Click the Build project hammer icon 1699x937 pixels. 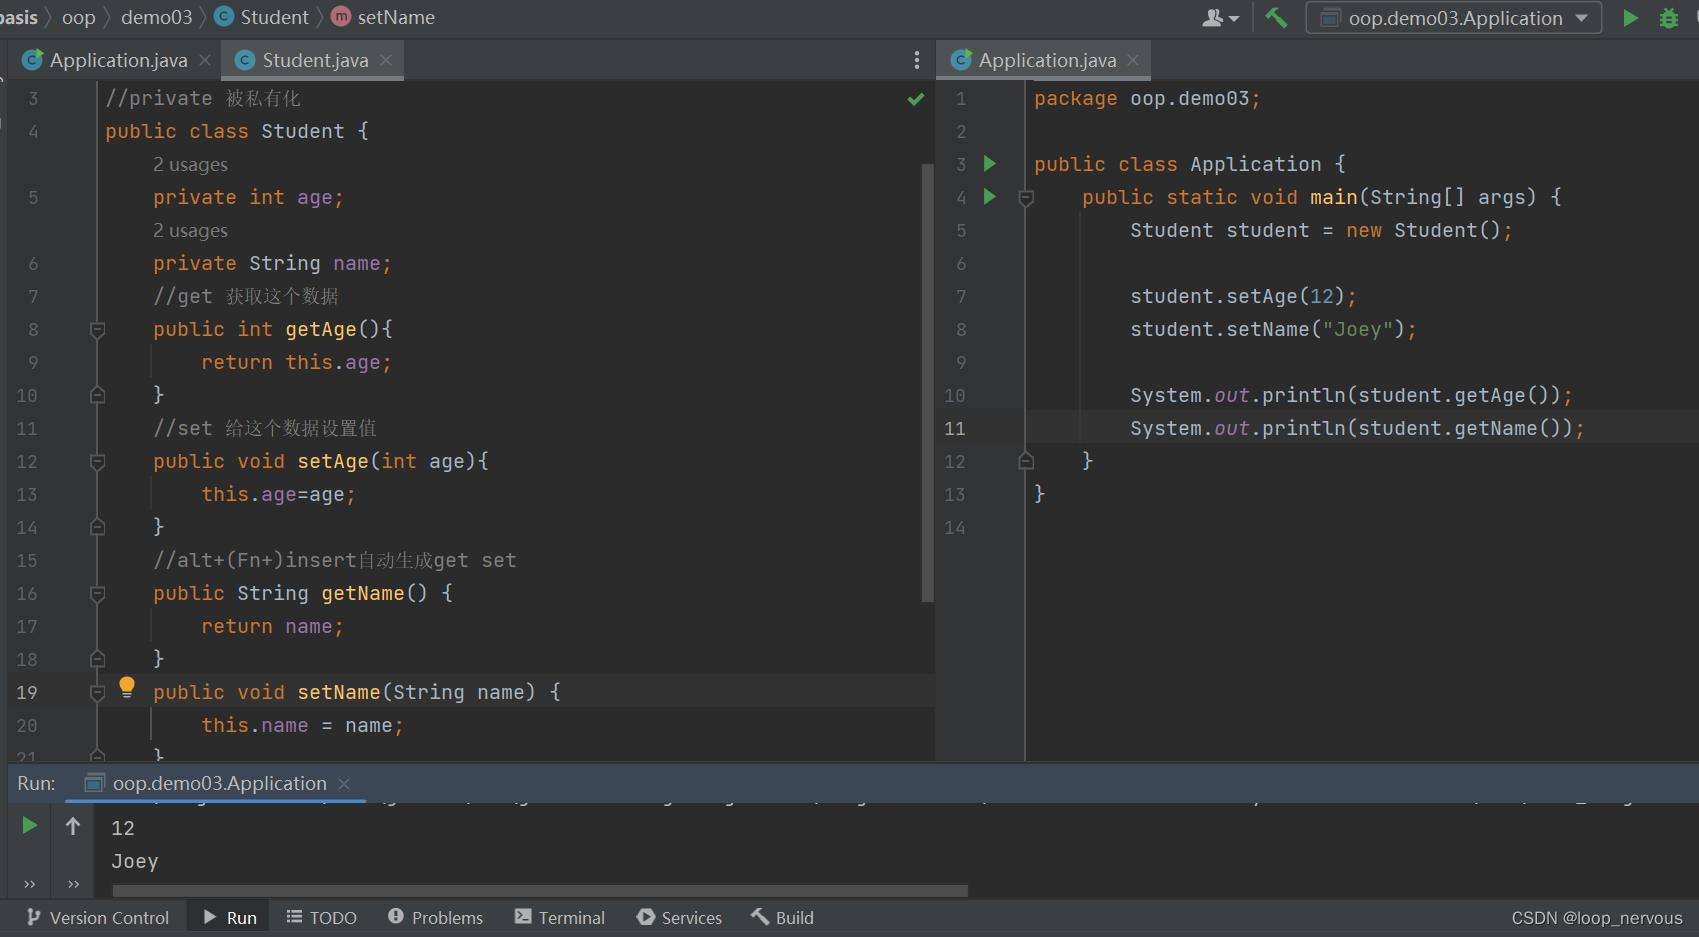coord(1276,17)
